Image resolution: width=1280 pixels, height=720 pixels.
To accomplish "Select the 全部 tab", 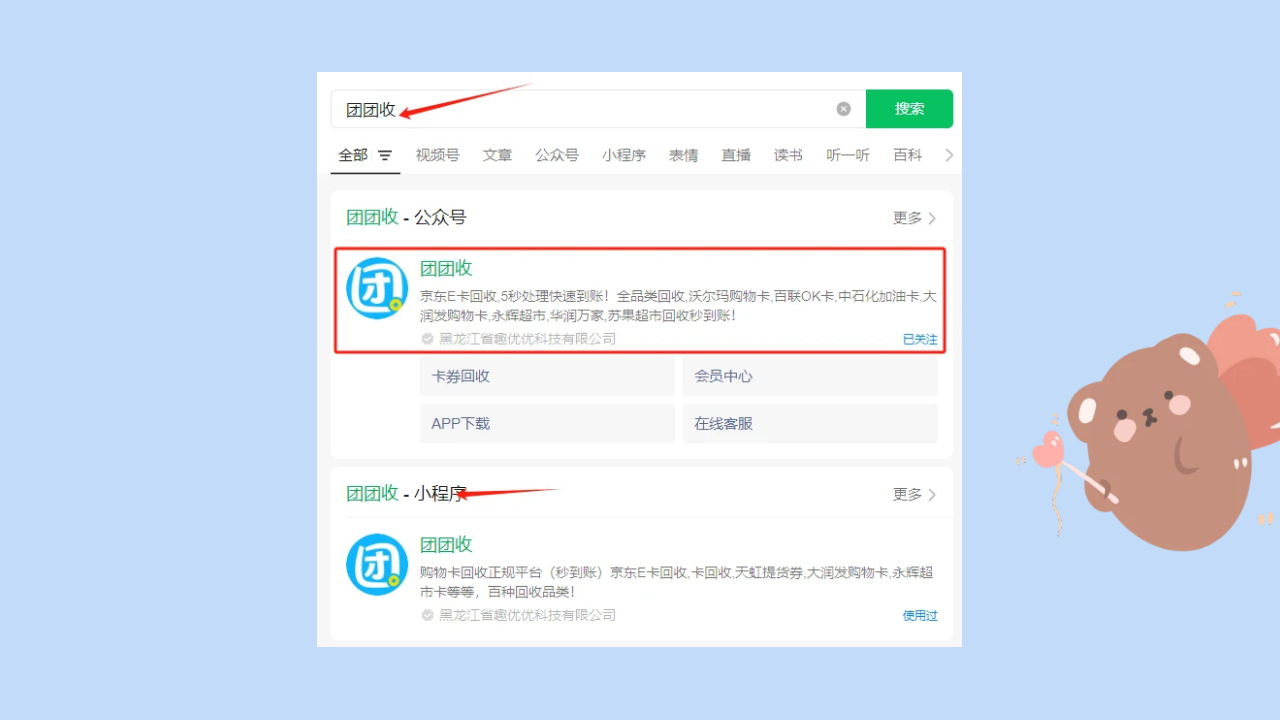I will [353, 155].
